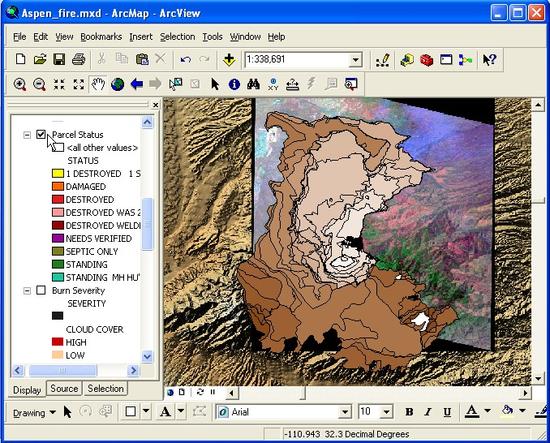Toggle bold text formatting

click(409, 412)
